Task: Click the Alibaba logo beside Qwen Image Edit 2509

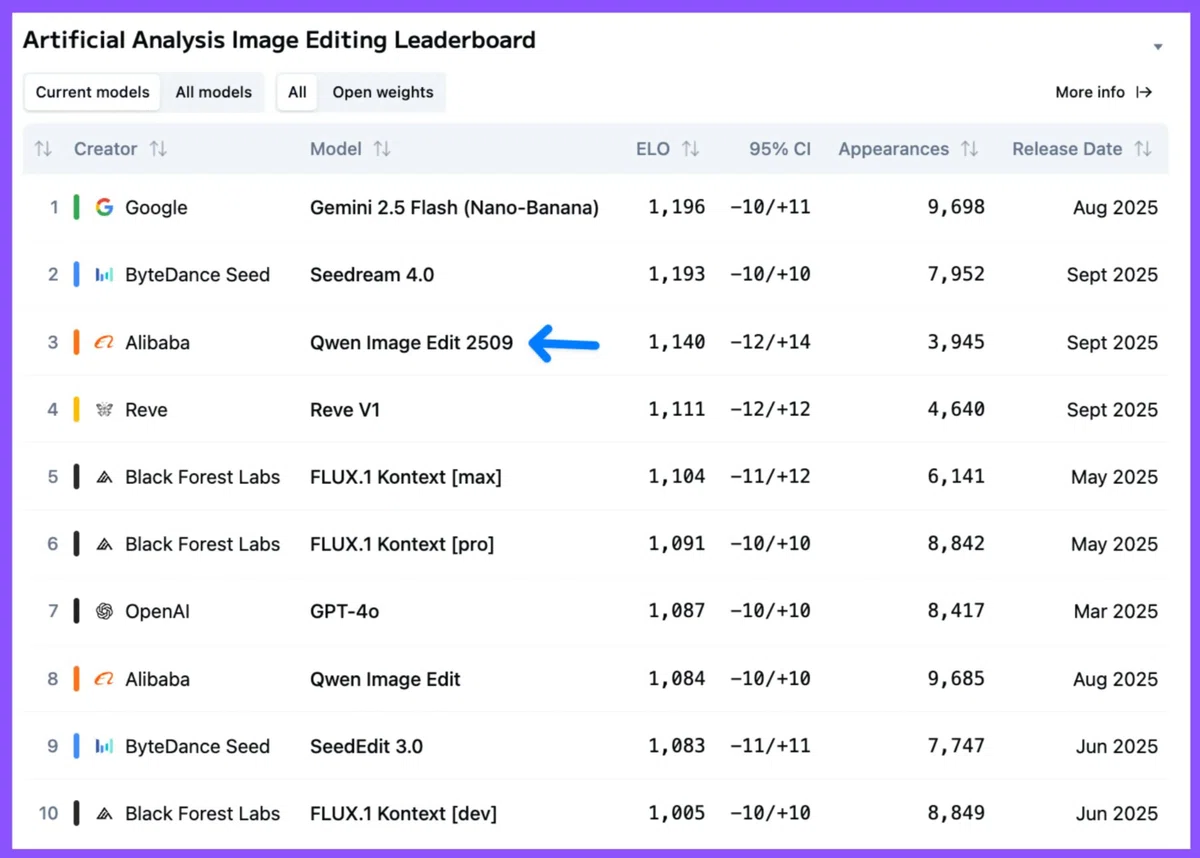Action: pyautogui.click(x=104, y=343)
